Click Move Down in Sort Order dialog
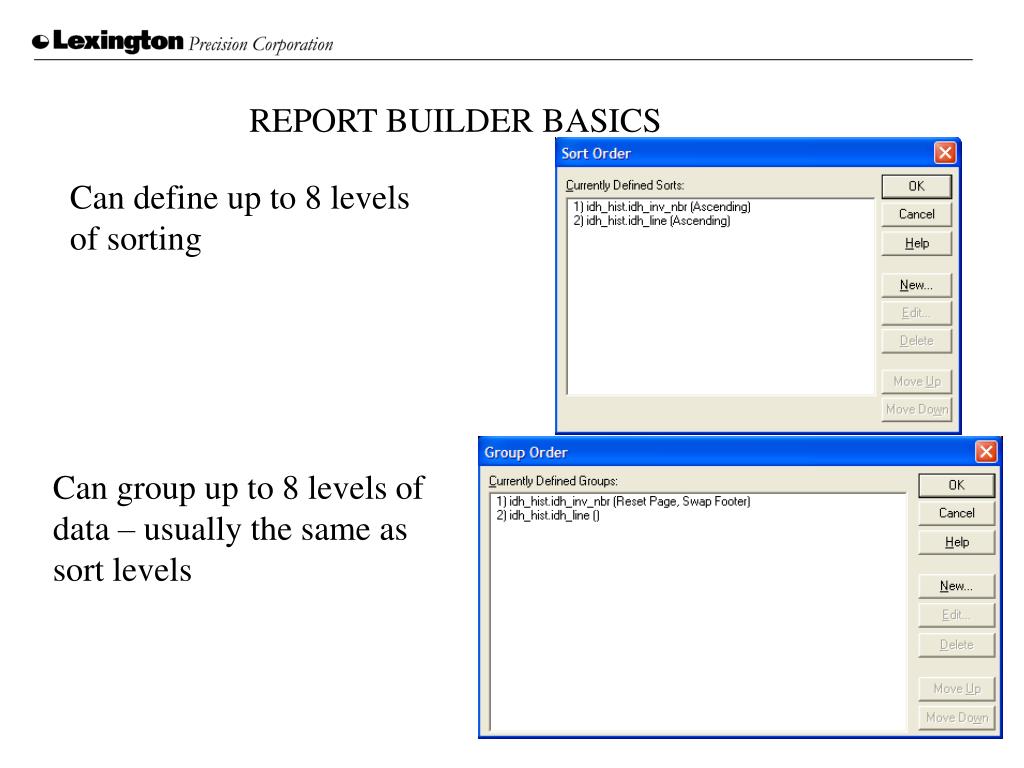1024x768 pixels. (916, 409)
